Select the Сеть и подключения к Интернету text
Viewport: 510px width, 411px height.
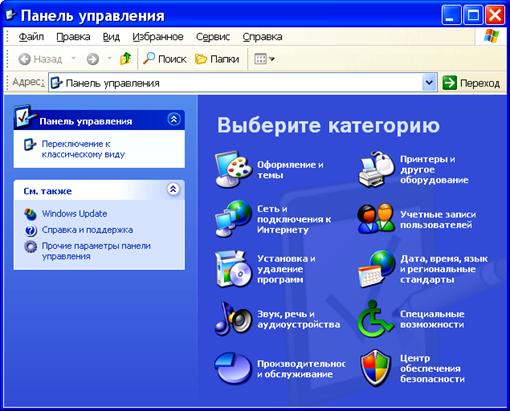(294, 219)
